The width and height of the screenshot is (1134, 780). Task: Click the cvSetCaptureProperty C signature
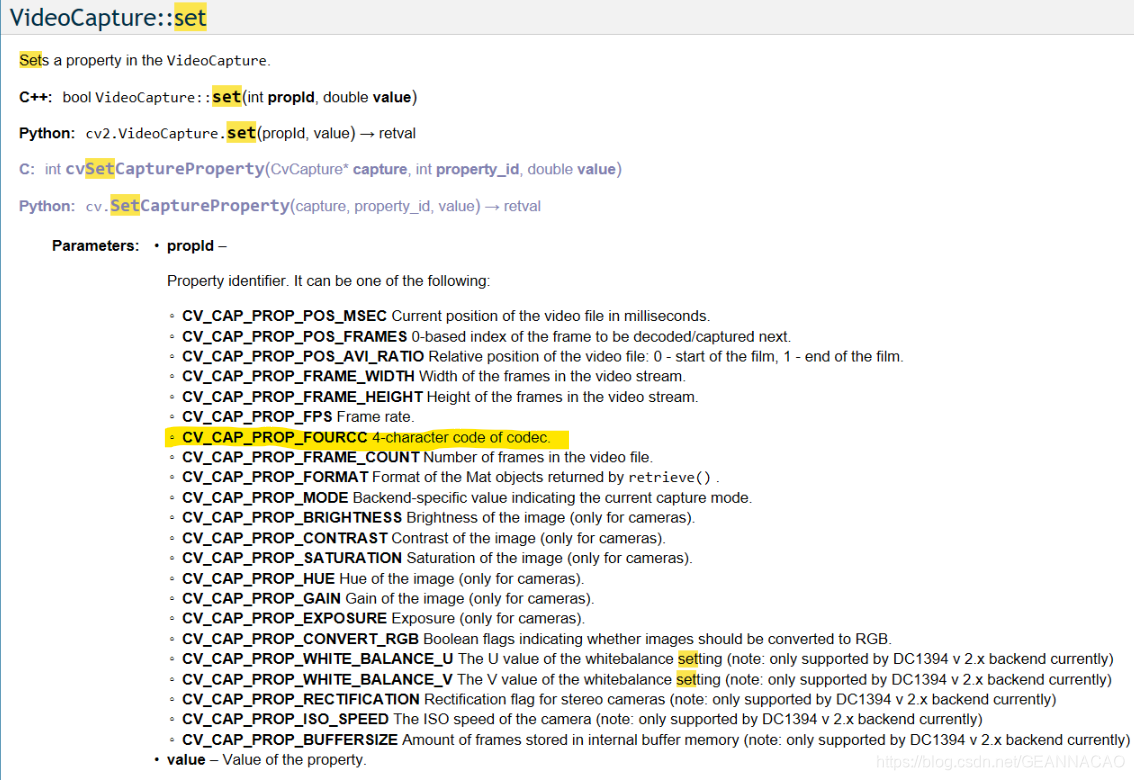point(320,169)
